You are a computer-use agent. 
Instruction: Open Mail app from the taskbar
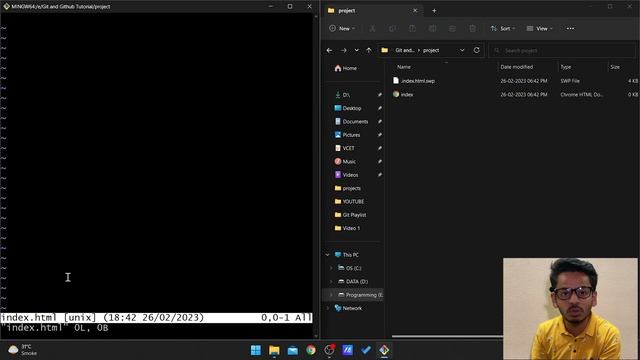pos(293,350)
